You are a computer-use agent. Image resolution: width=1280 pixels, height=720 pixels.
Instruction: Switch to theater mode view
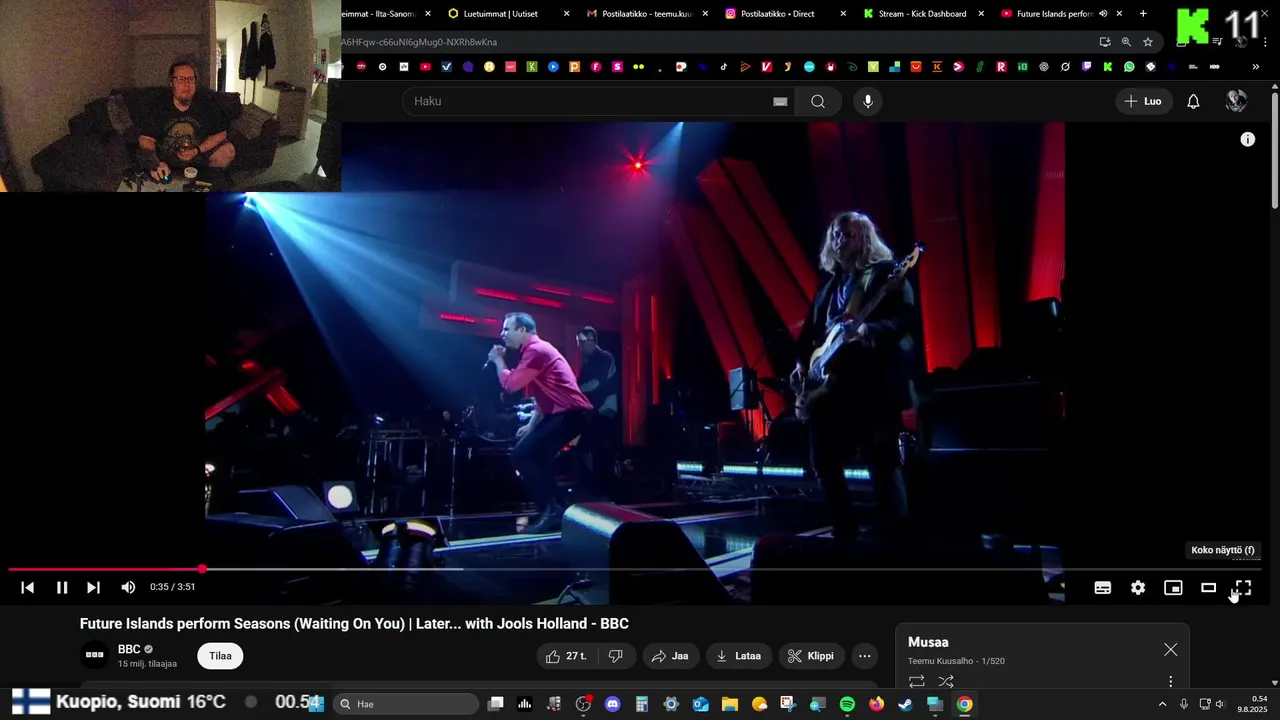coord(1208,588)
